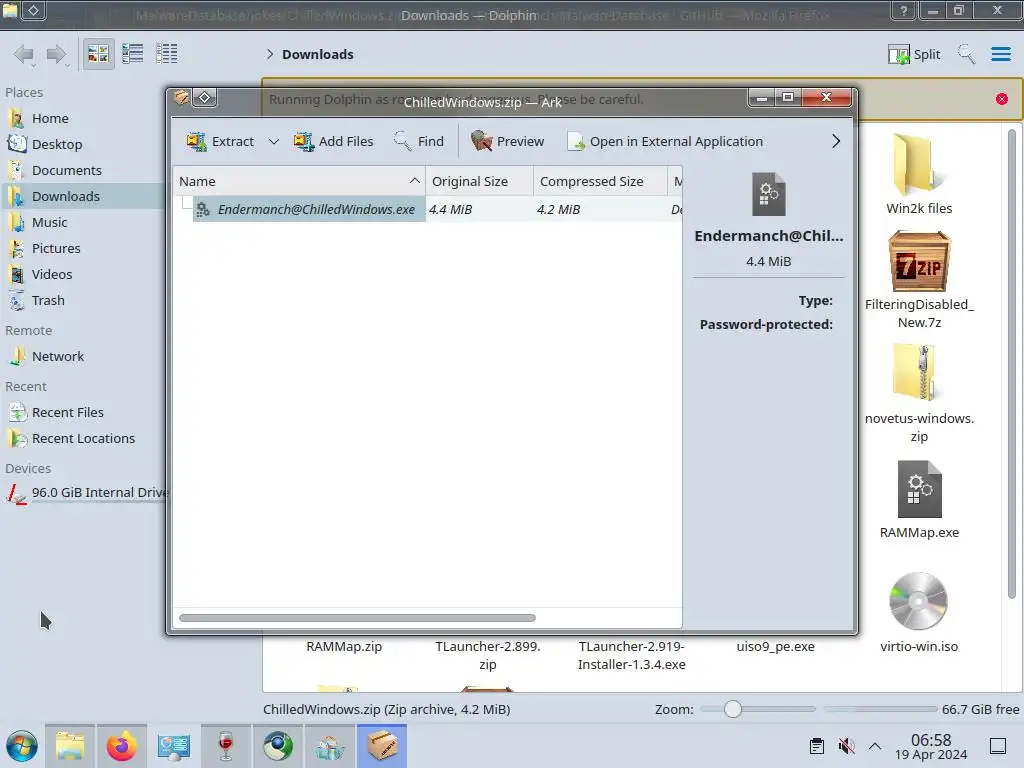Go back in Dolphin navigation
1024x768 pixels.
click(24, 54)
